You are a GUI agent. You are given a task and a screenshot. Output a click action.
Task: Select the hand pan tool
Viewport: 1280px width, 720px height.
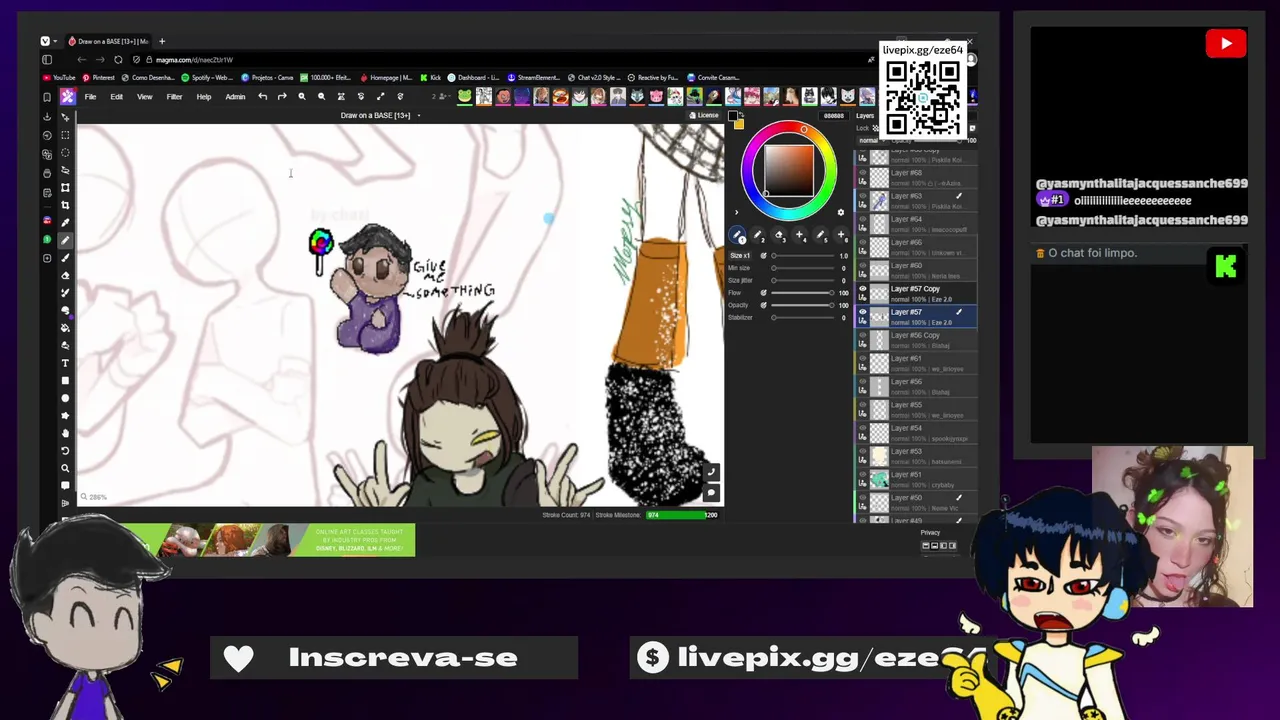coord(66,433)
